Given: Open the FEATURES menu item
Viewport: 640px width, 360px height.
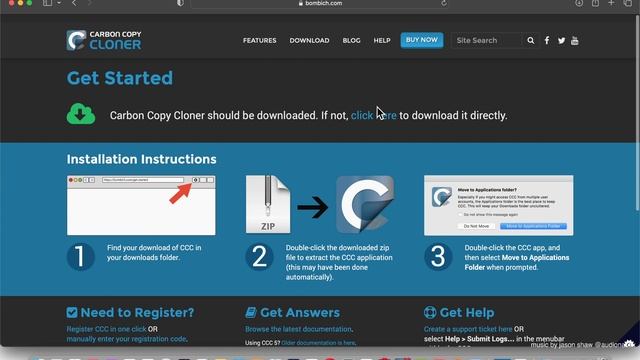Looking at the screenshot, I should (260, 40).
